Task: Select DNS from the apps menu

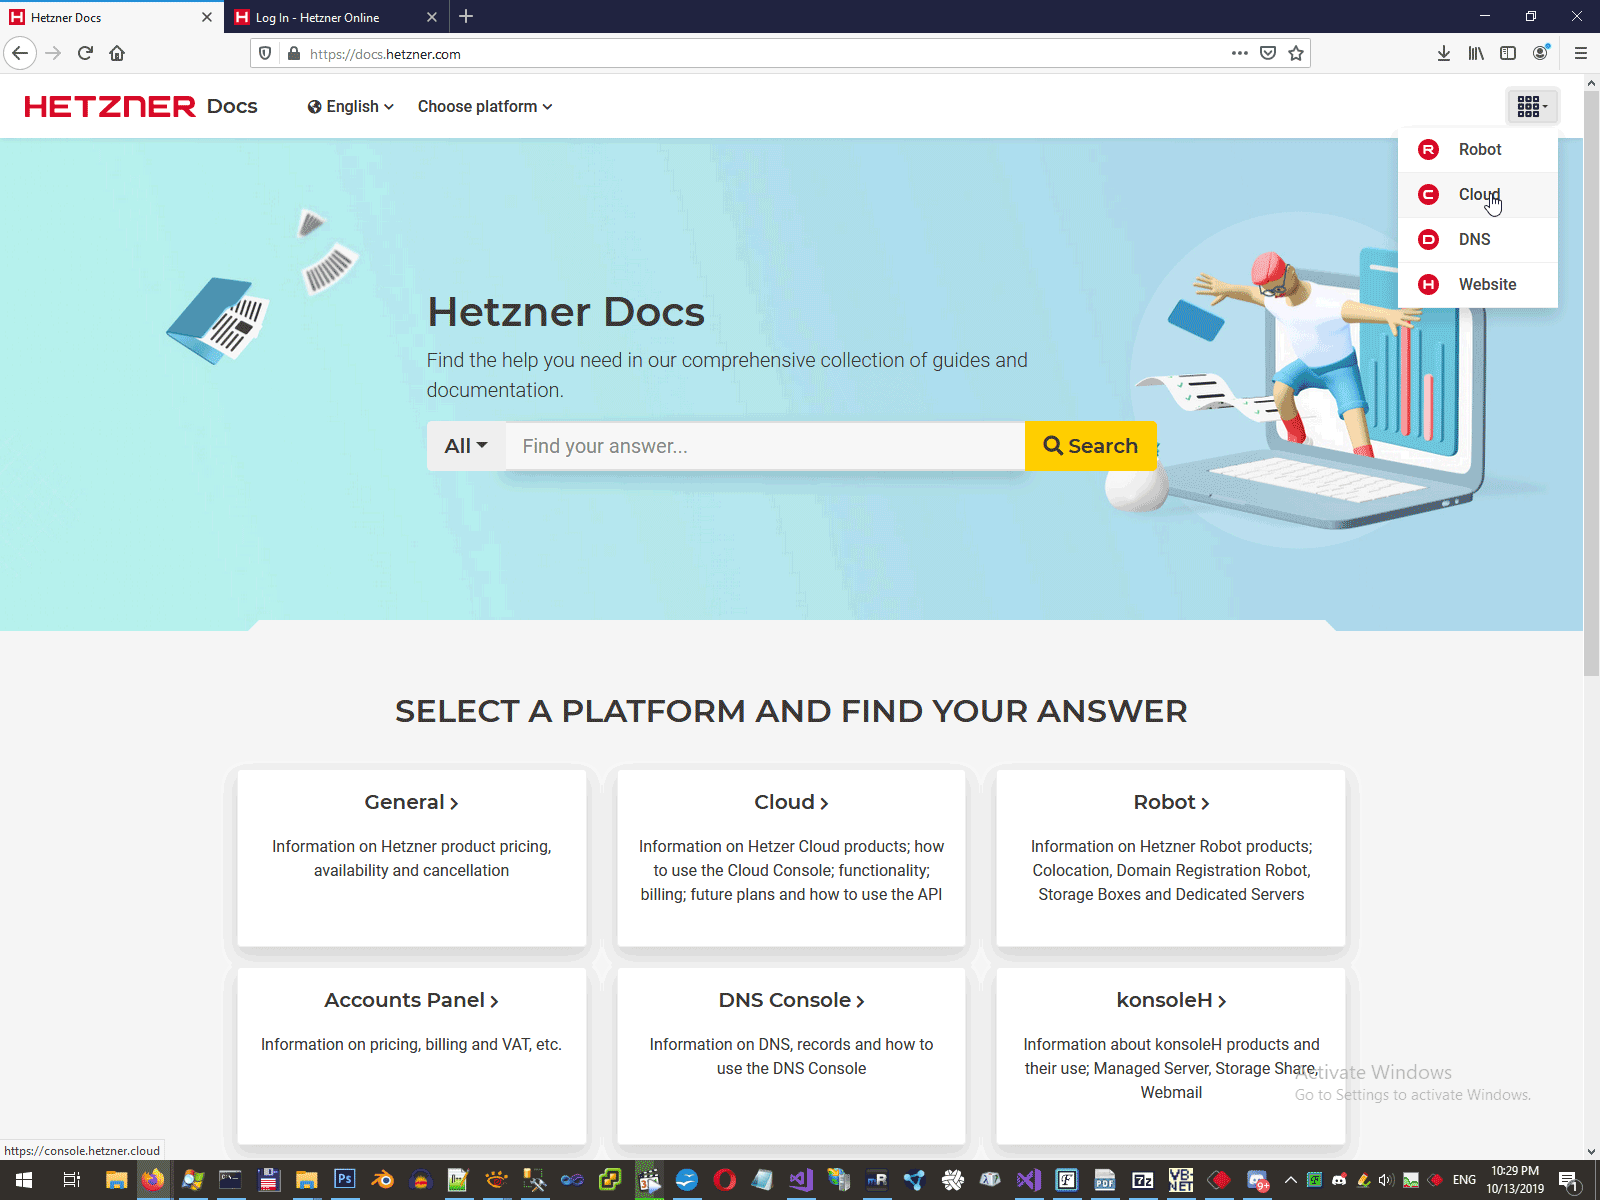Action: (x=1478, y=240)
